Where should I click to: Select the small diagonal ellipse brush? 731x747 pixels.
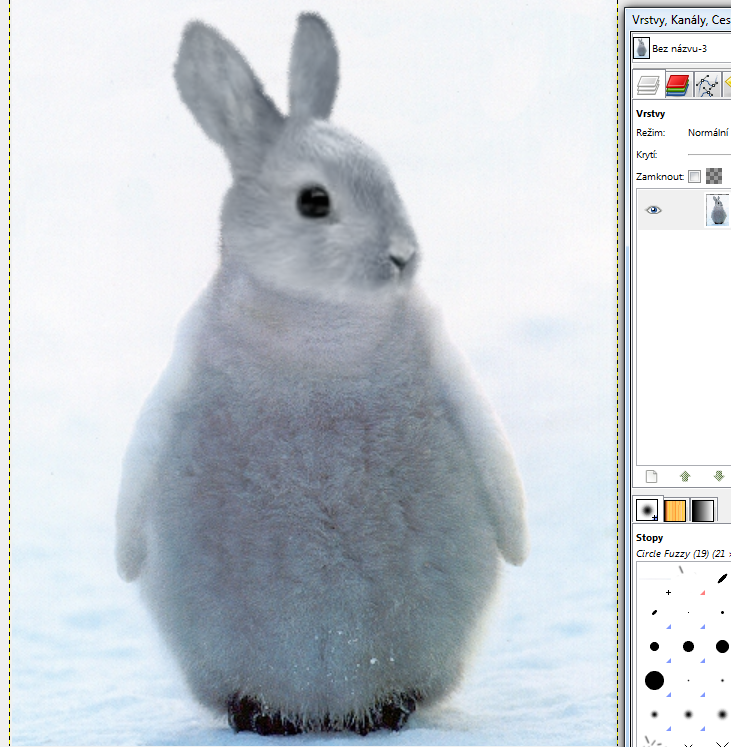[654, 612]
